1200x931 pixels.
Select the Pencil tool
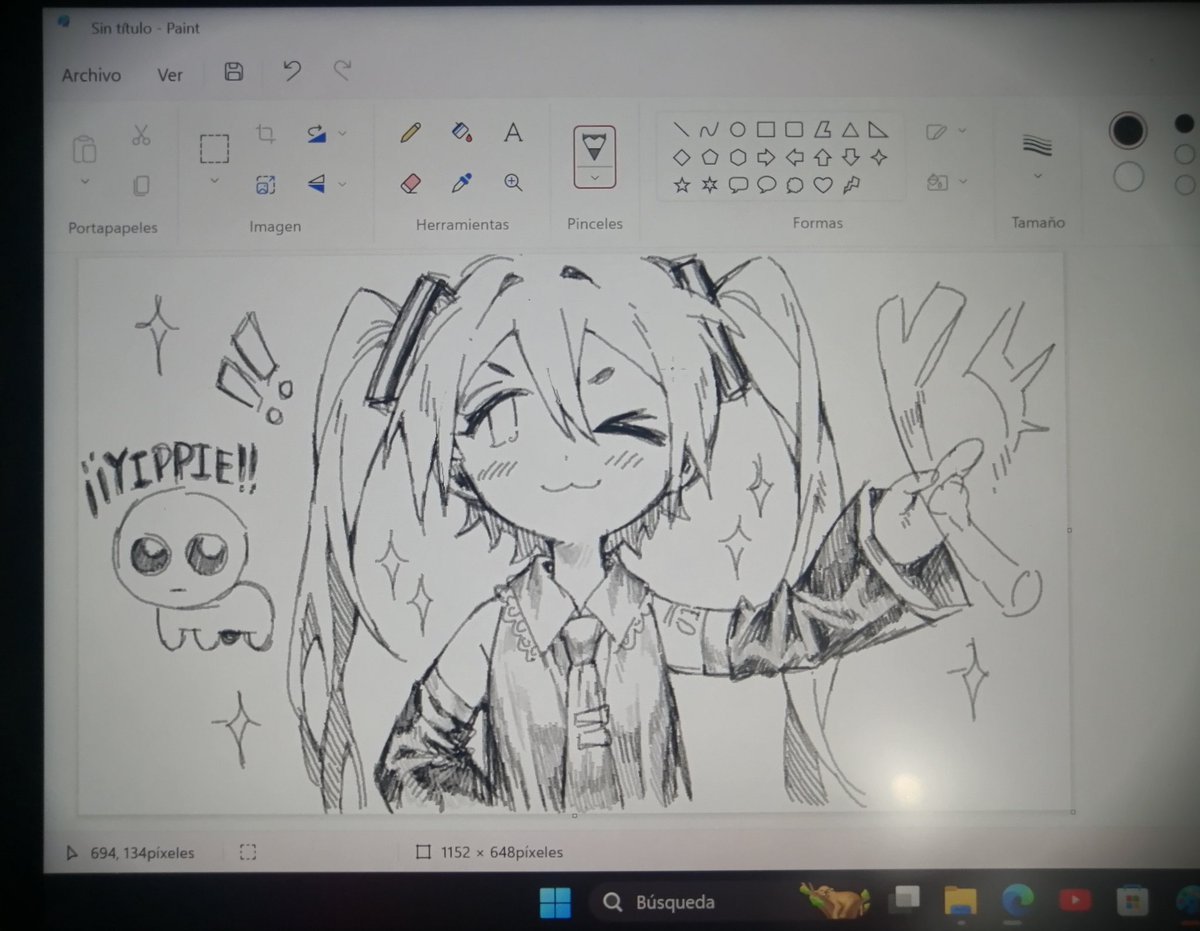click(x=411, y=133)
